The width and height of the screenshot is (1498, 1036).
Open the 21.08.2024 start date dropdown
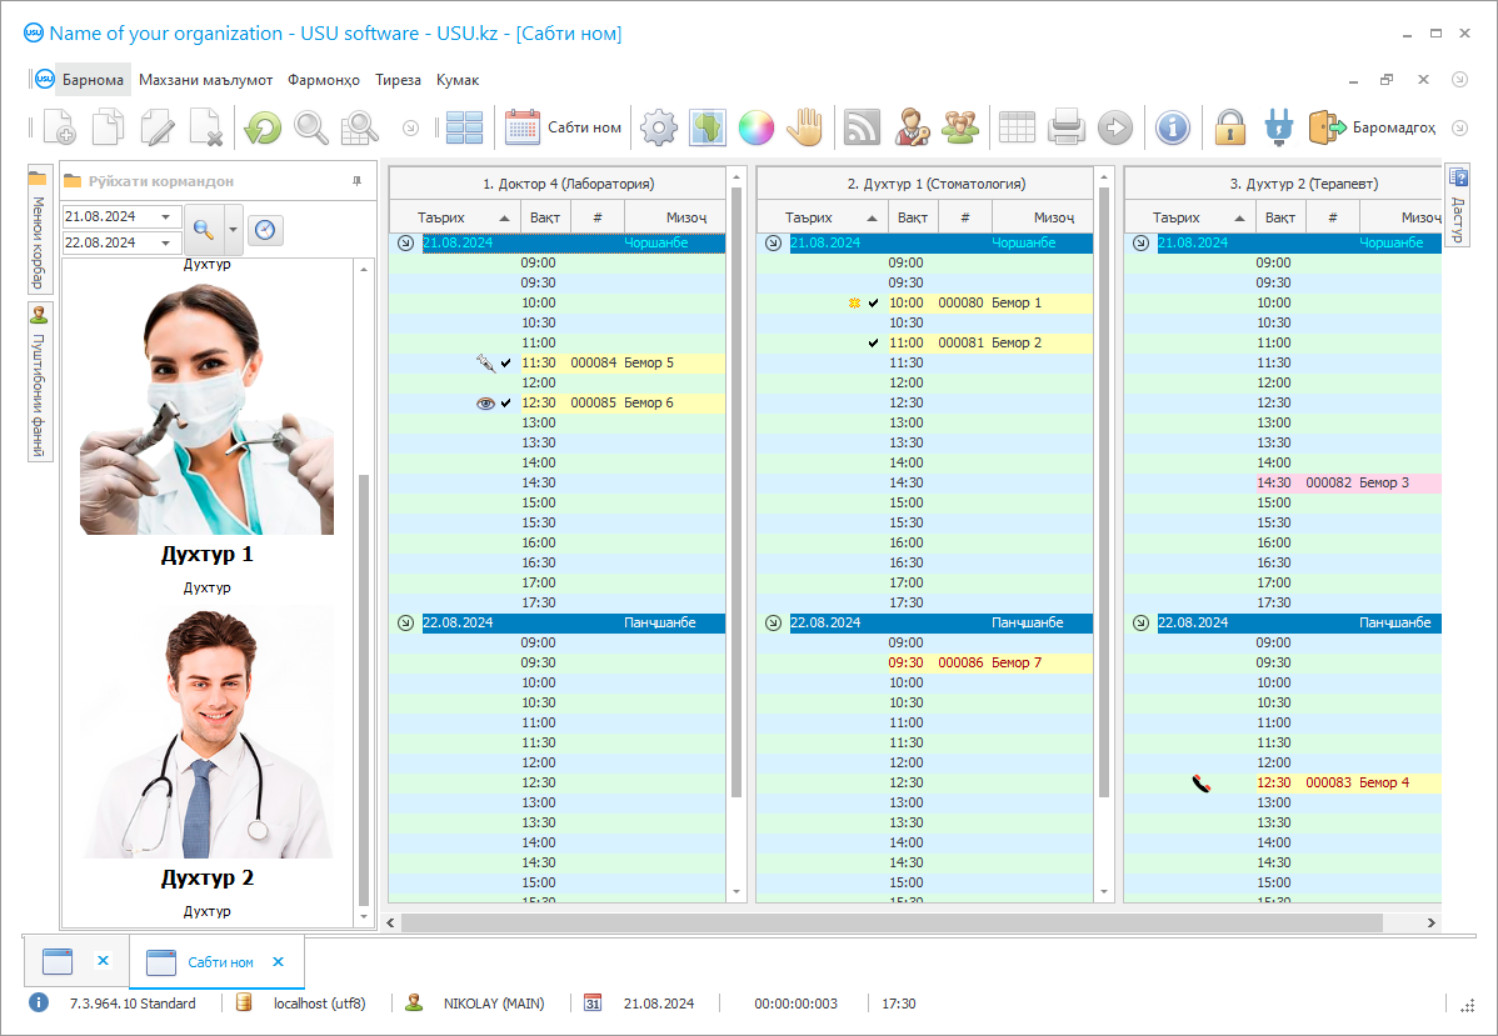166,217
